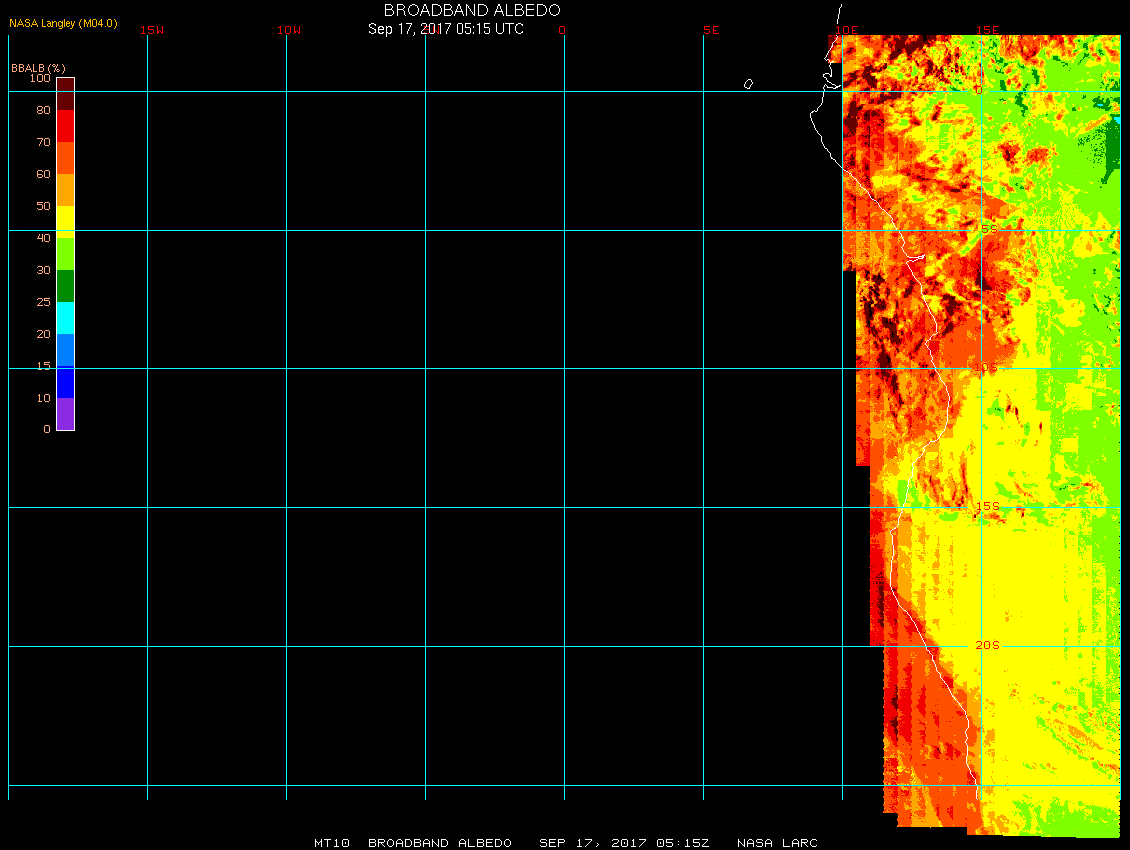
Task: Select the dark green 25–30% legend swatch
Action: pos(65,285)
